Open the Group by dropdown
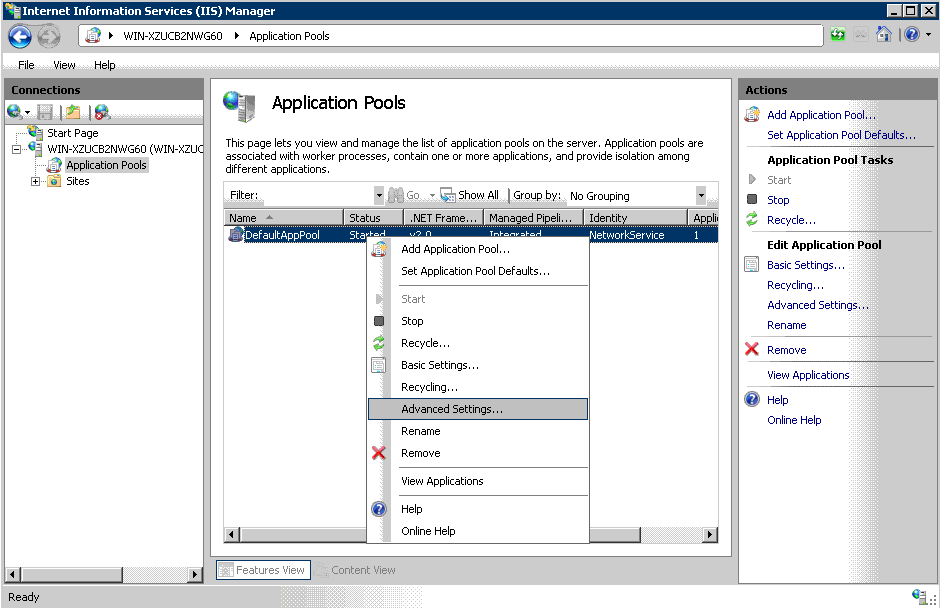The height and width of the screenshot is (608, 940). point(701,196)
